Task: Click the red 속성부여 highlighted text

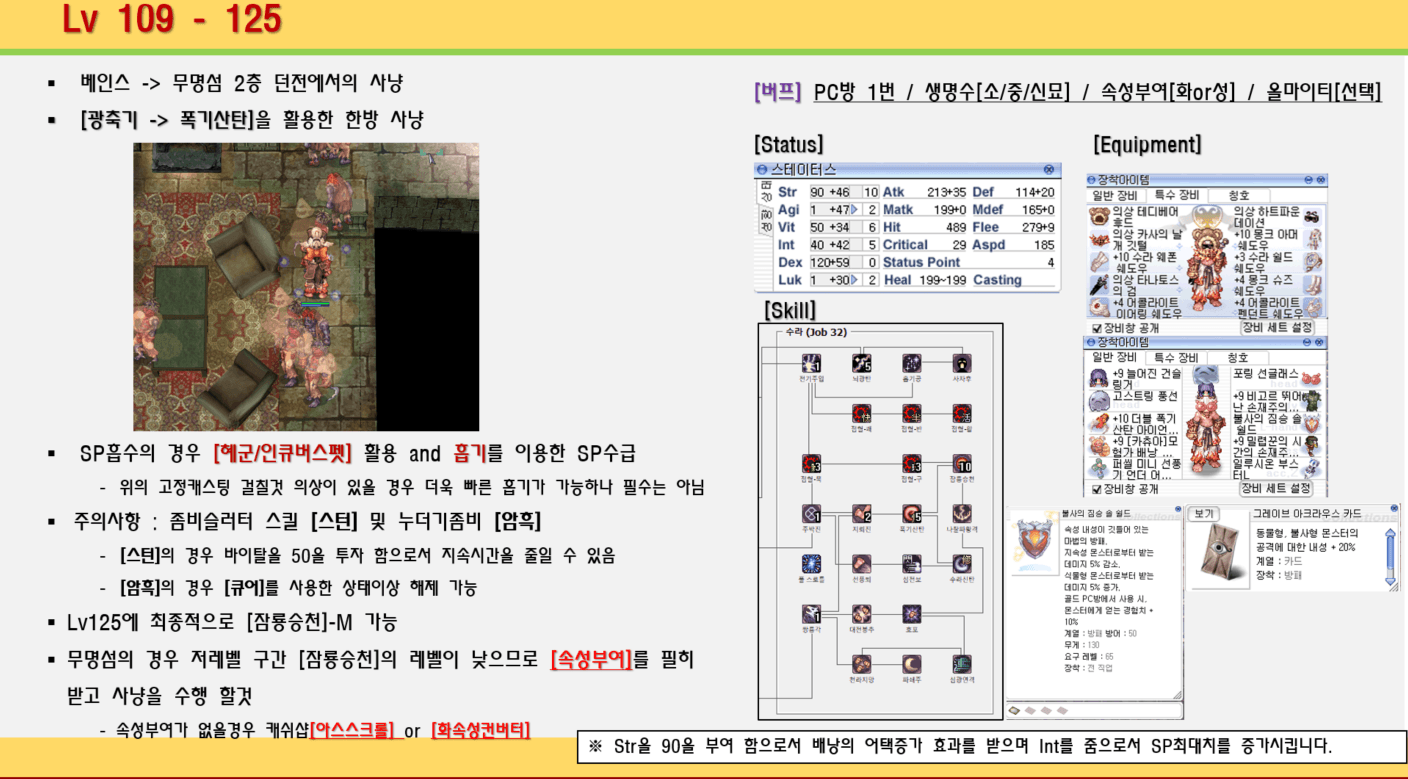Action: coord(591,660)
